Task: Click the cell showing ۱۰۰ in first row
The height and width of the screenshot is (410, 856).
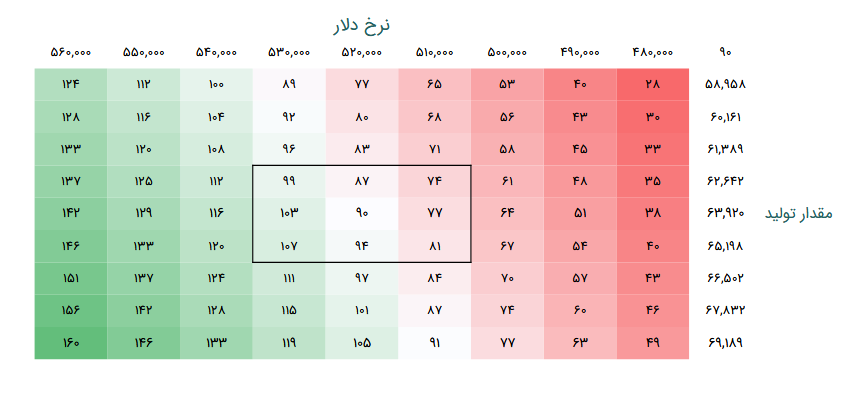Action: [x=216, y=84]
